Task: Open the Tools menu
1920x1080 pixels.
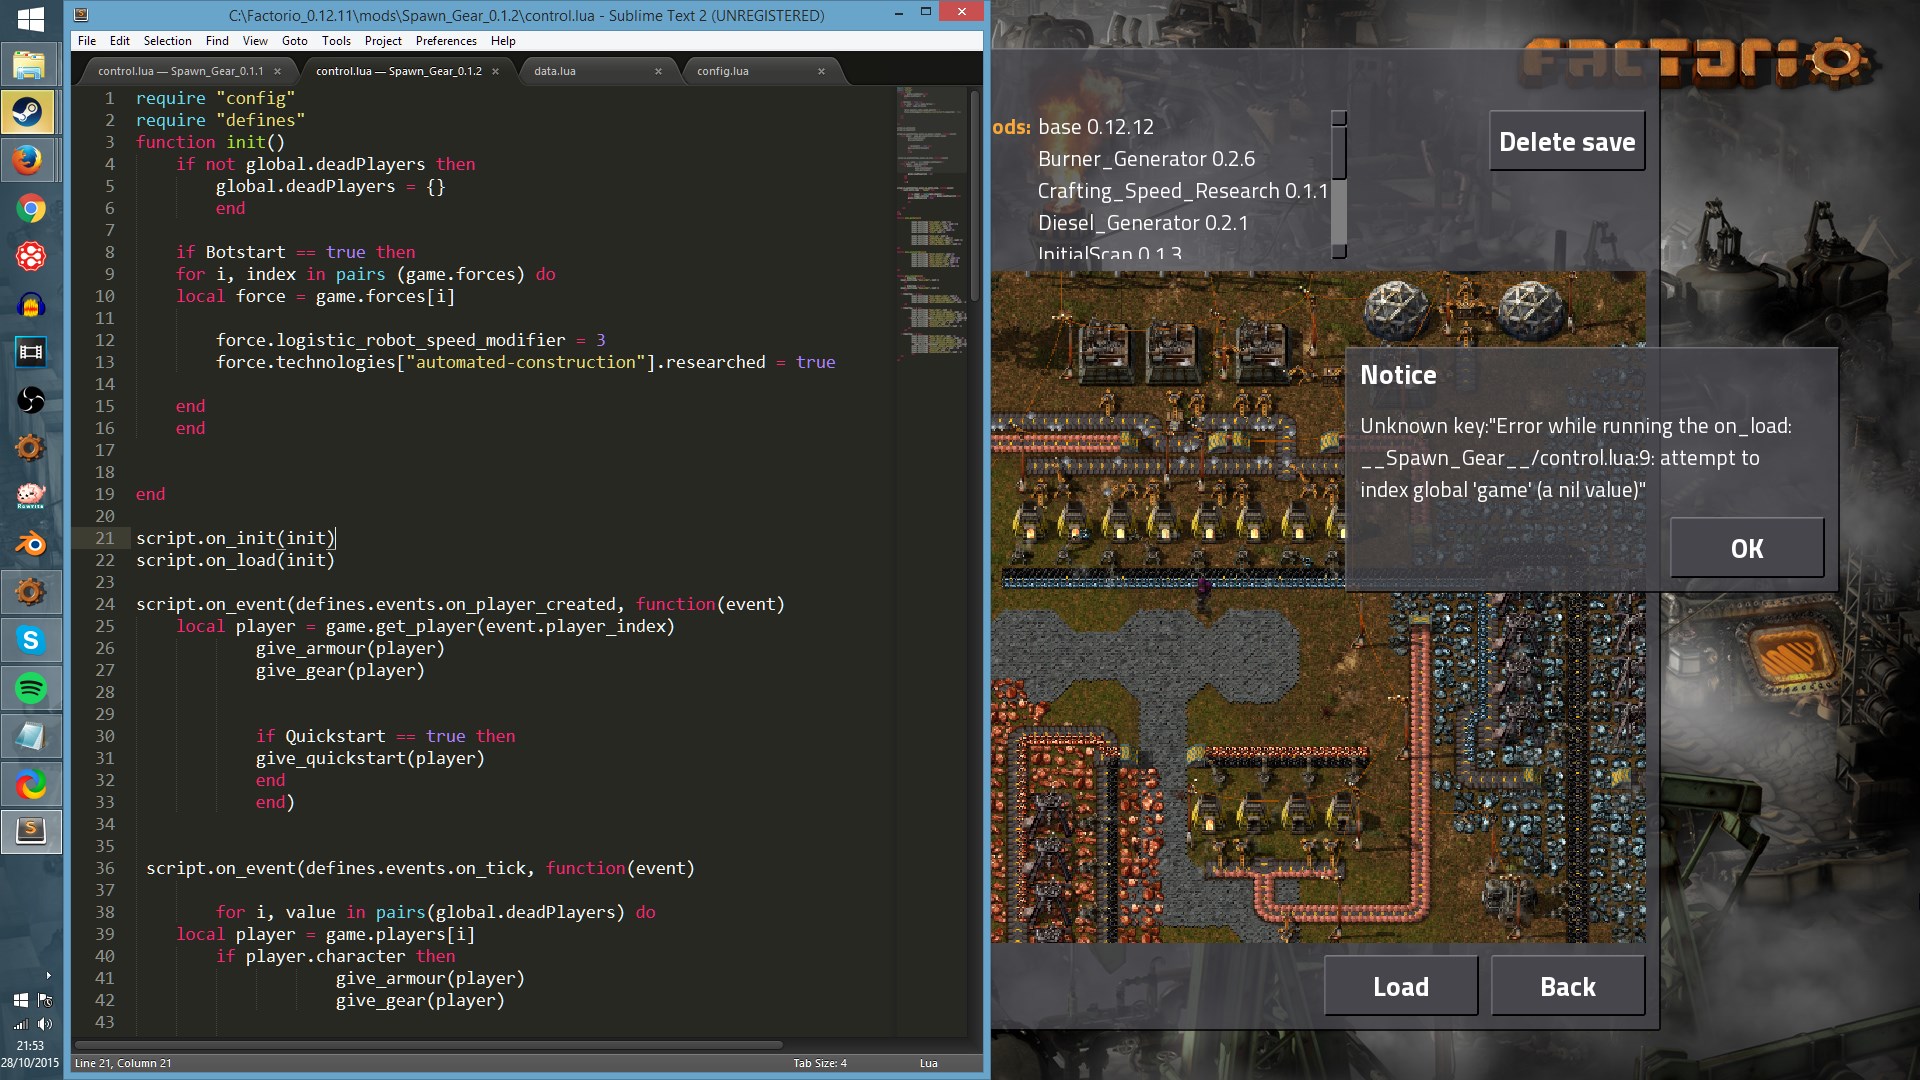Action: (x=336, y=41)
